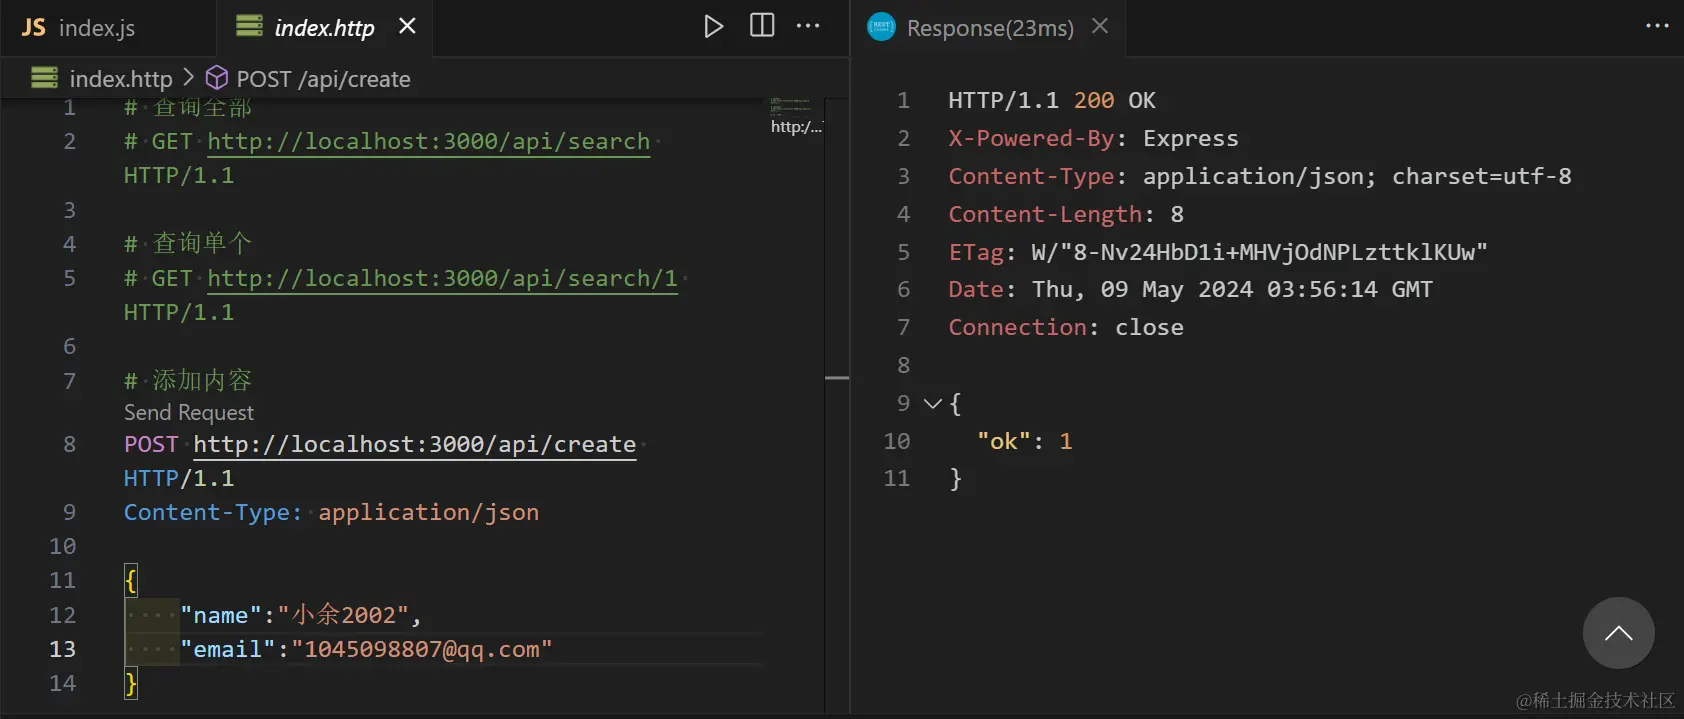Click the response Content-Type charset line
This screenshot has width=1684, height=719.
[x=1259, y=176]
